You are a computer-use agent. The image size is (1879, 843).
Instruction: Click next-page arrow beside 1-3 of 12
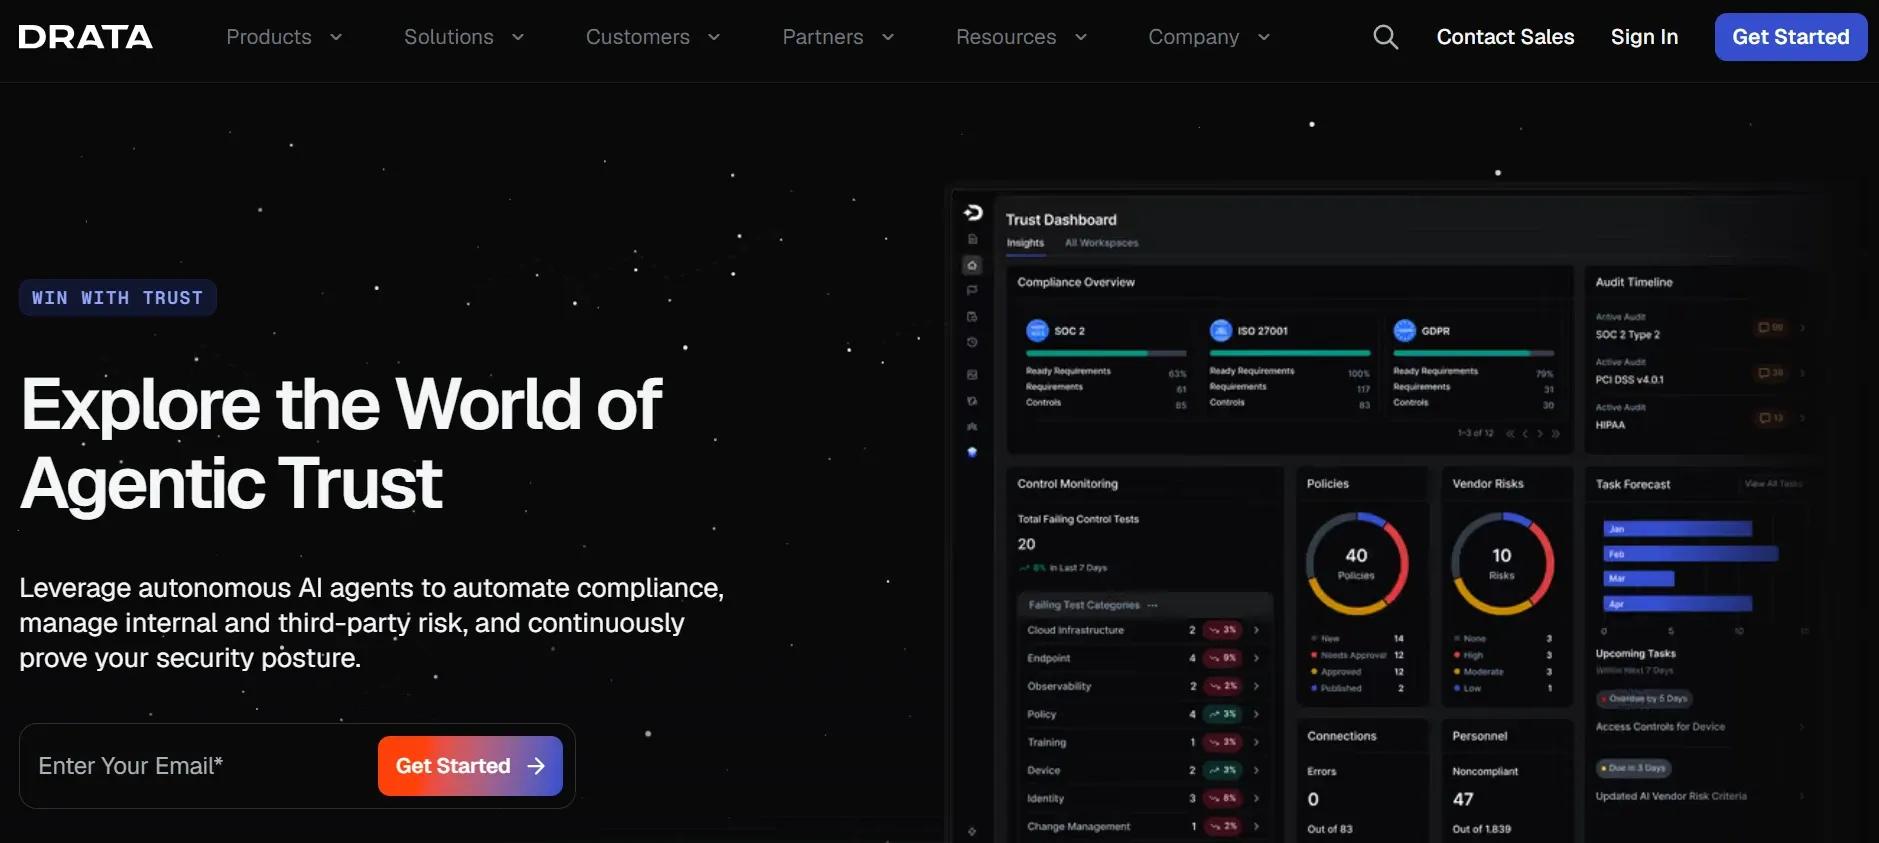[x=1540, y=433]
